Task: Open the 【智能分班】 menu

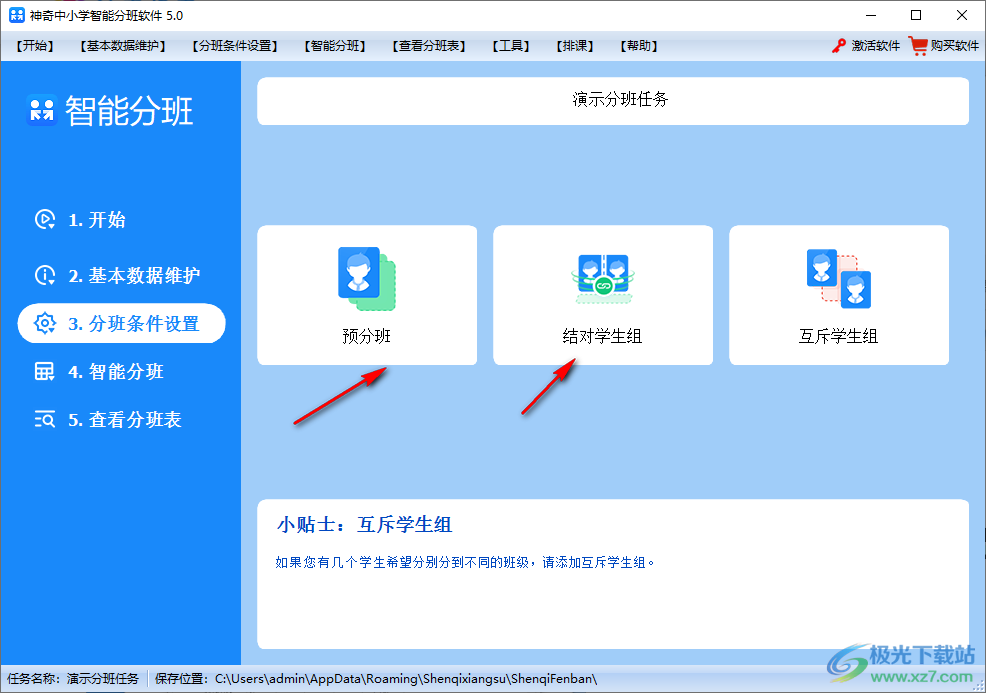Action: 335,46
